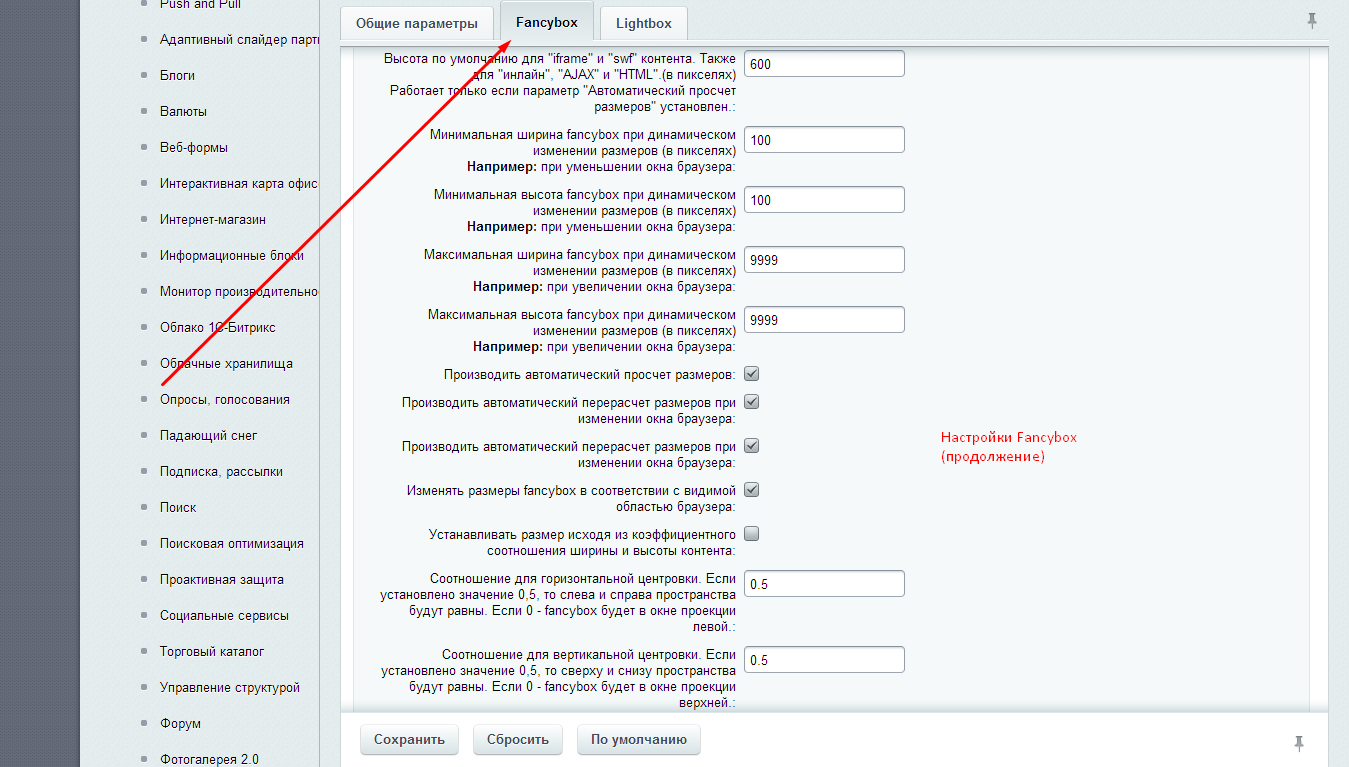Enable Устанавливать размер исходя из коэффициентного соотношения checkbox

(752, 534)
